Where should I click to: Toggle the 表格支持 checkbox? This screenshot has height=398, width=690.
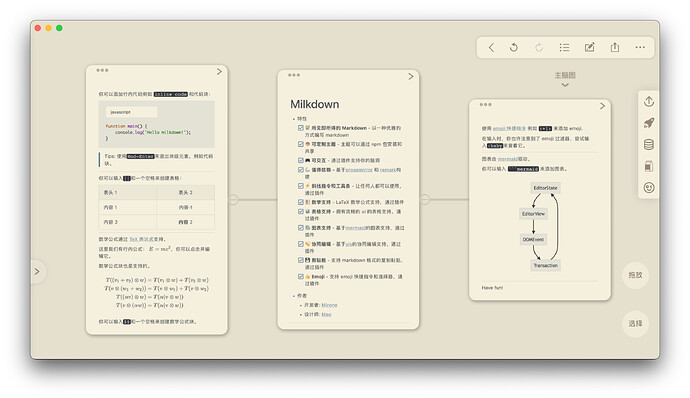(301, 211)
